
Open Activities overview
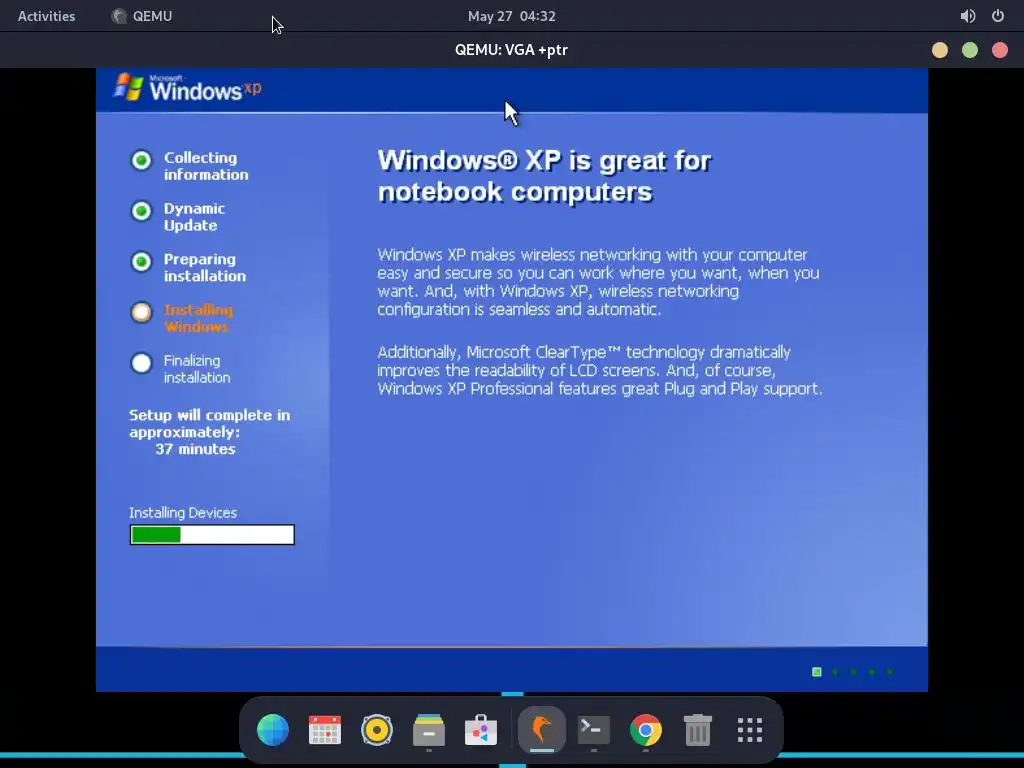click(x=46, y=16)
